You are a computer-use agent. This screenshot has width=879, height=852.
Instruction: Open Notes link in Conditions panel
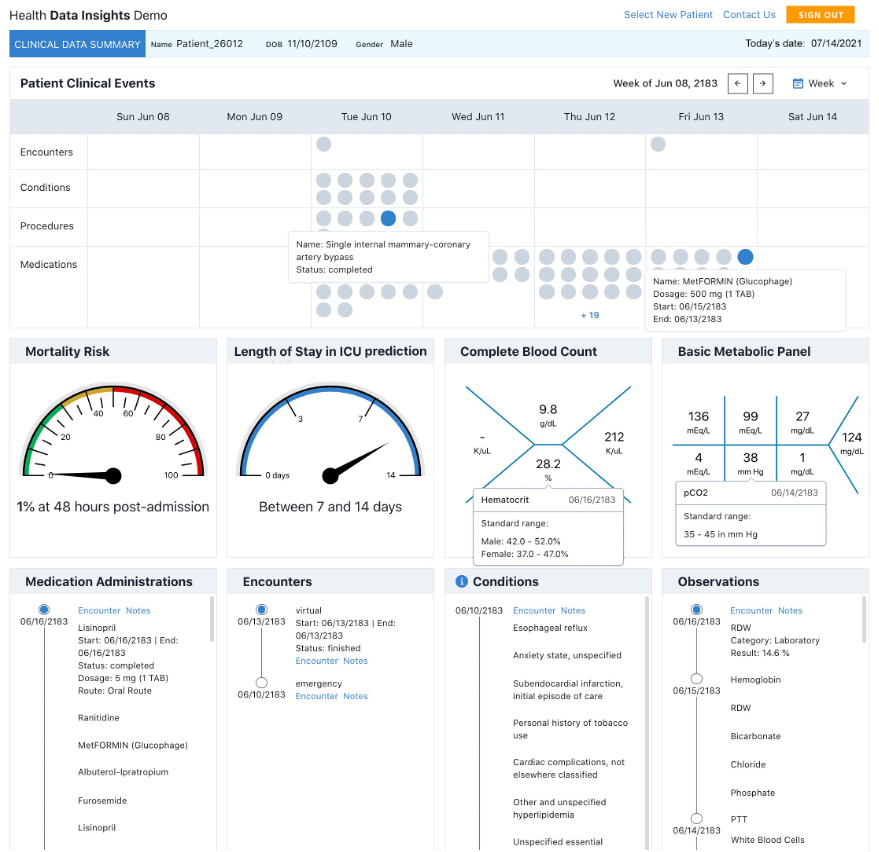click(x=573, y=610)
